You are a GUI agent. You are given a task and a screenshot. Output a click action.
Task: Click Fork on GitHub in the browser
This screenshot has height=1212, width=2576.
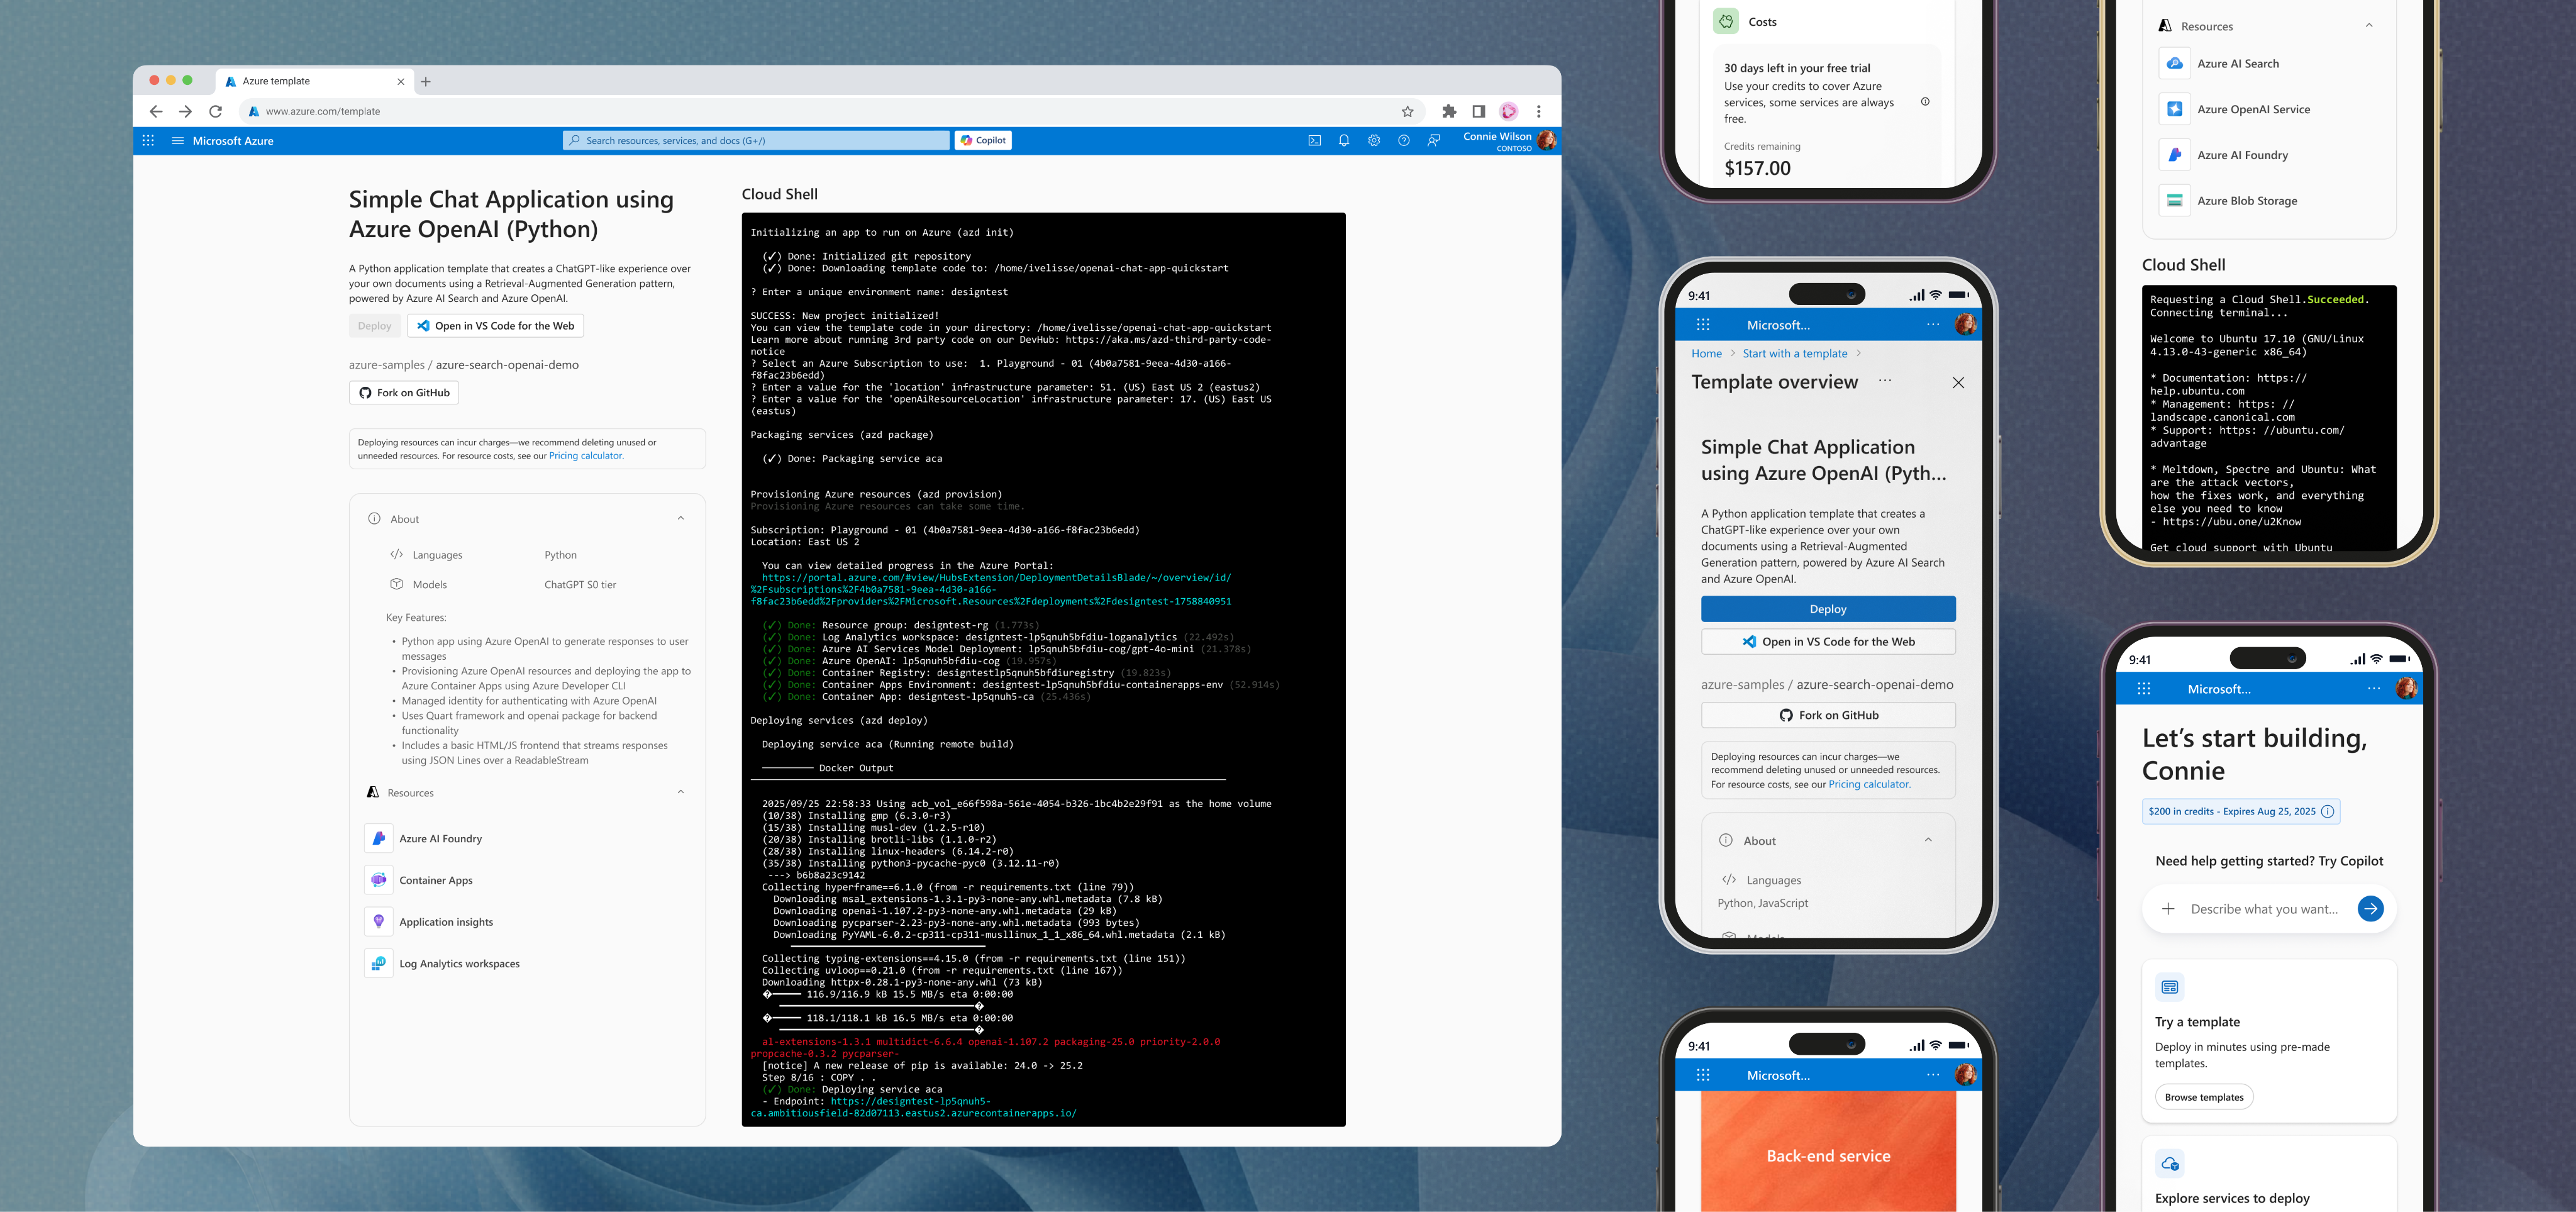pos(404,393)
